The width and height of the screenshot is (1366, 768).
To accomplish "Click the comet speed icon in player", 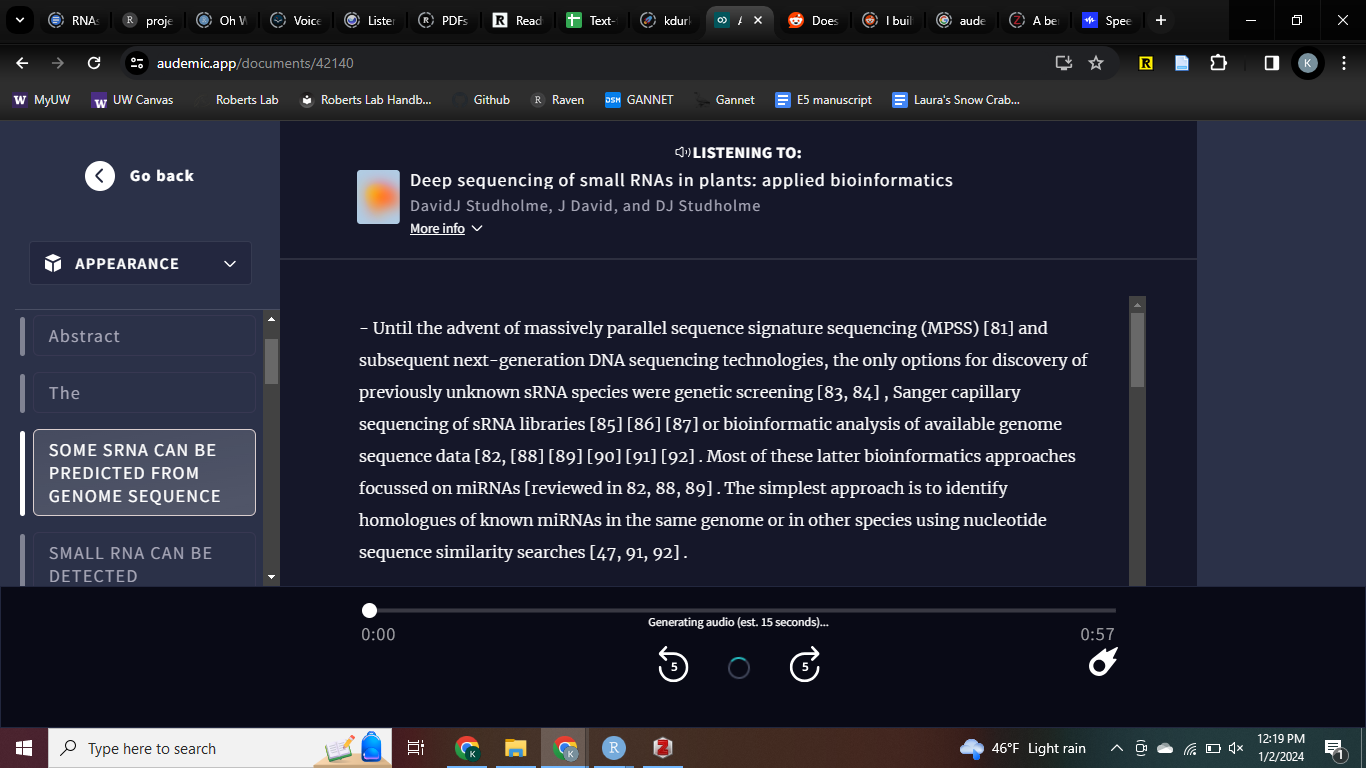I will [x=1102, y=662].
